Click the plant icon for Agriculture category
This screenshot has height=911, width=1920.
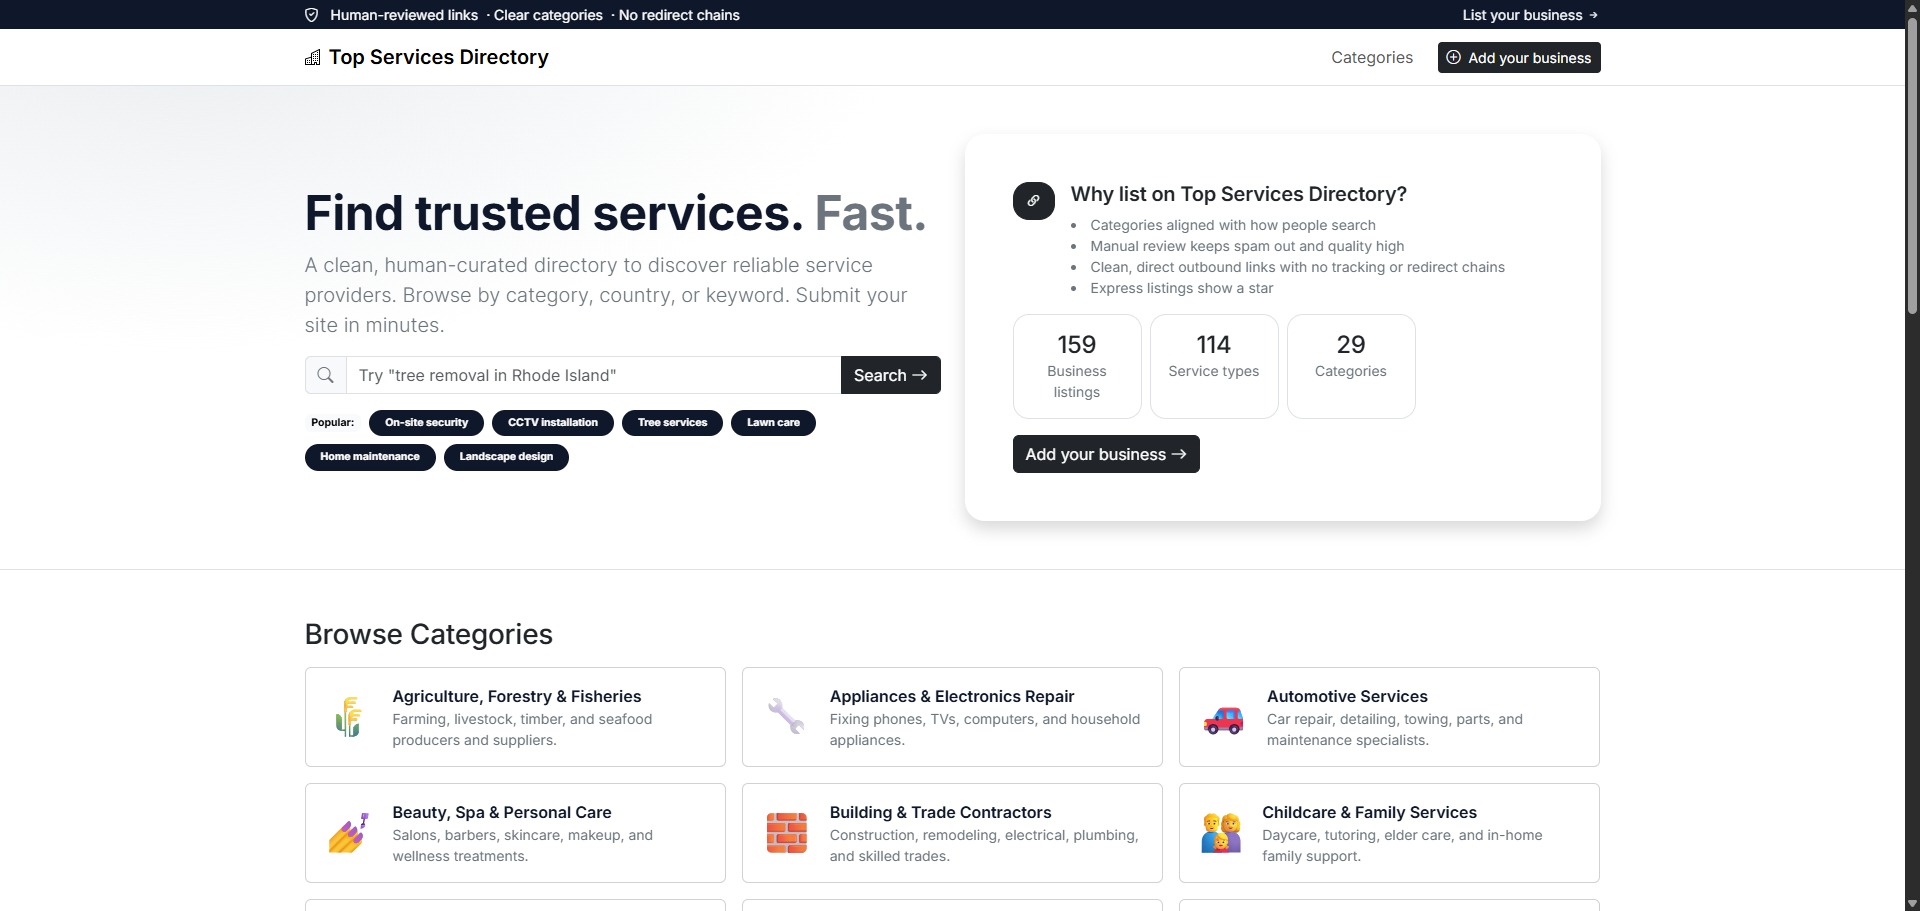[348, 717]
